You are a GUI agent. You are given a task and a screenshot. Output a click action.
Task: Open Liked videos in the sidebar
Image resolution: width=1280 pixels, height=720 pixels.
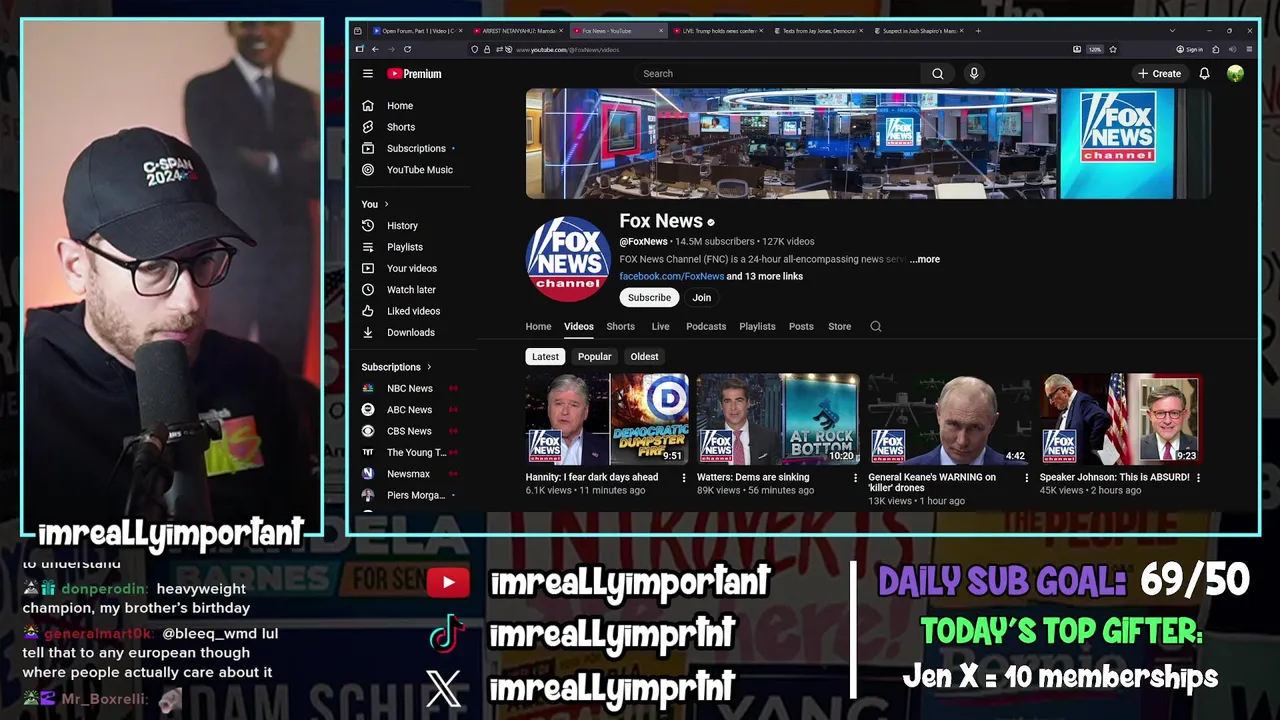[413, 311]
